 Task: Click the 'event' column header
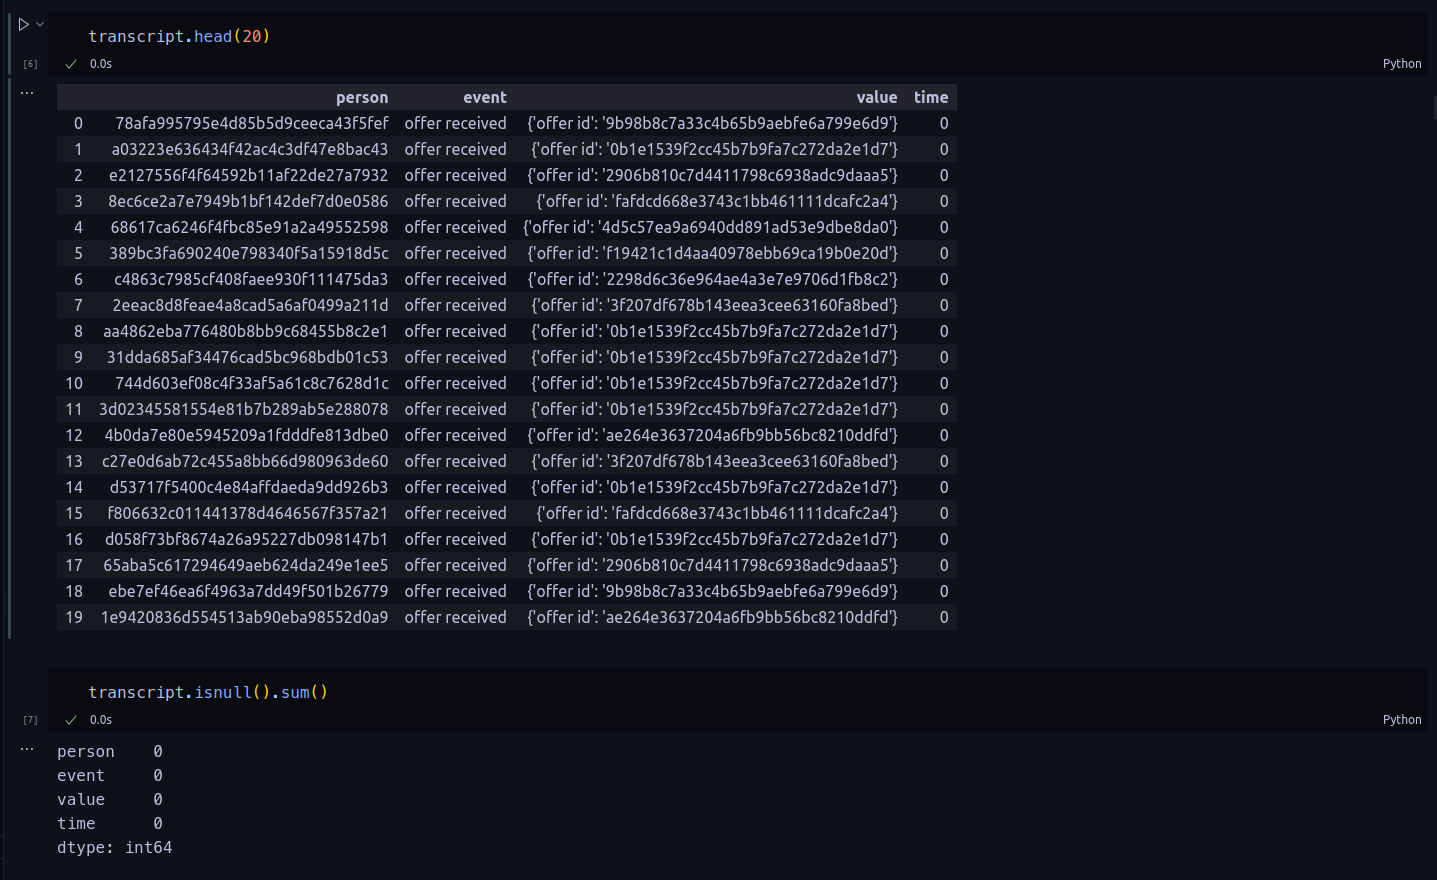click(485, 97)
